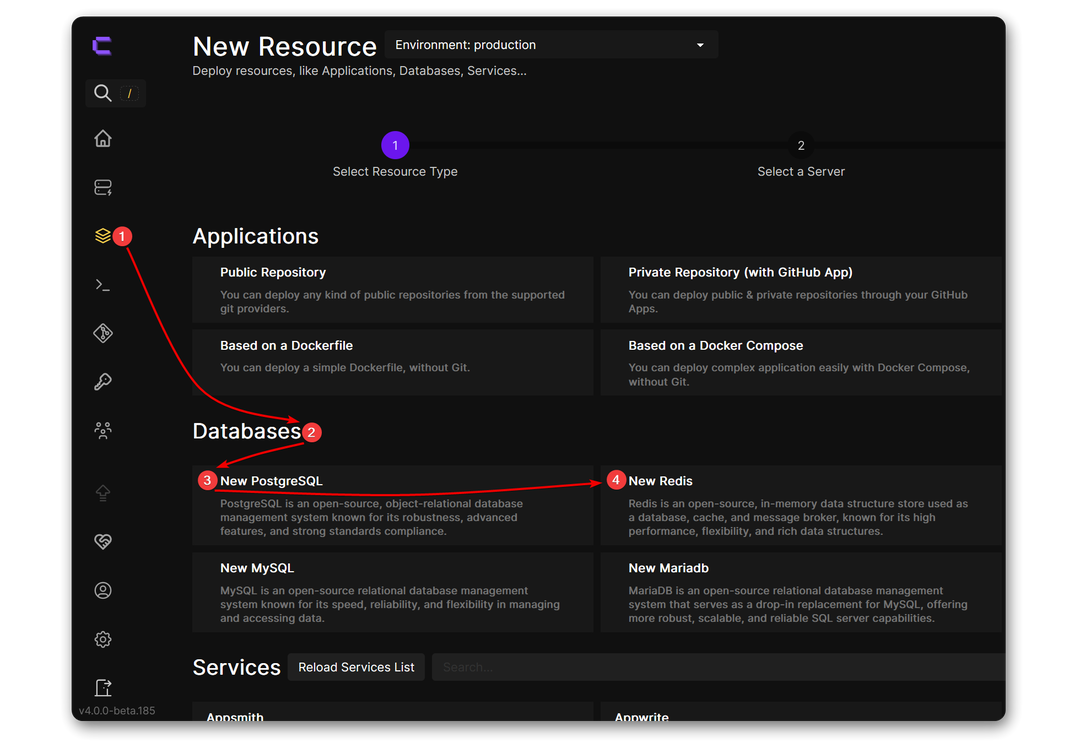Create a New Mariadb database
Screen dimensions: 1080x743
click(801, 592)
